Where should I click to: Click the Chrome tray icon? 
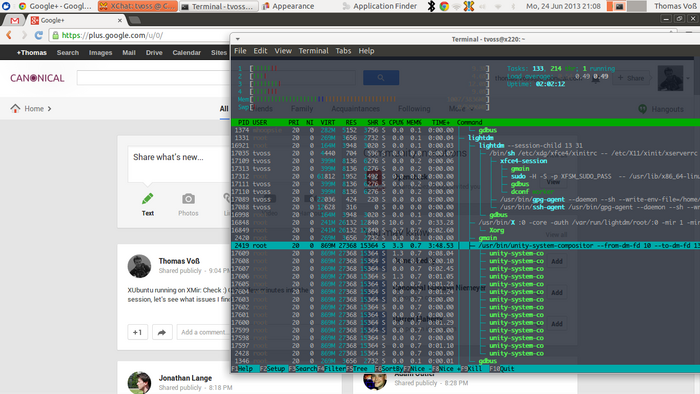(x=444, y=6)
